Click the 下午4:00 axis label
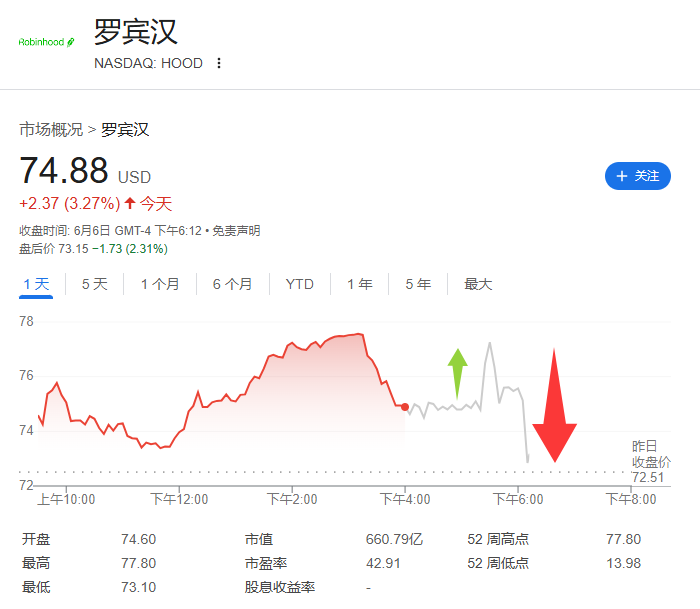700x609 pixels. pyautogui.click(x=405, y=499)
